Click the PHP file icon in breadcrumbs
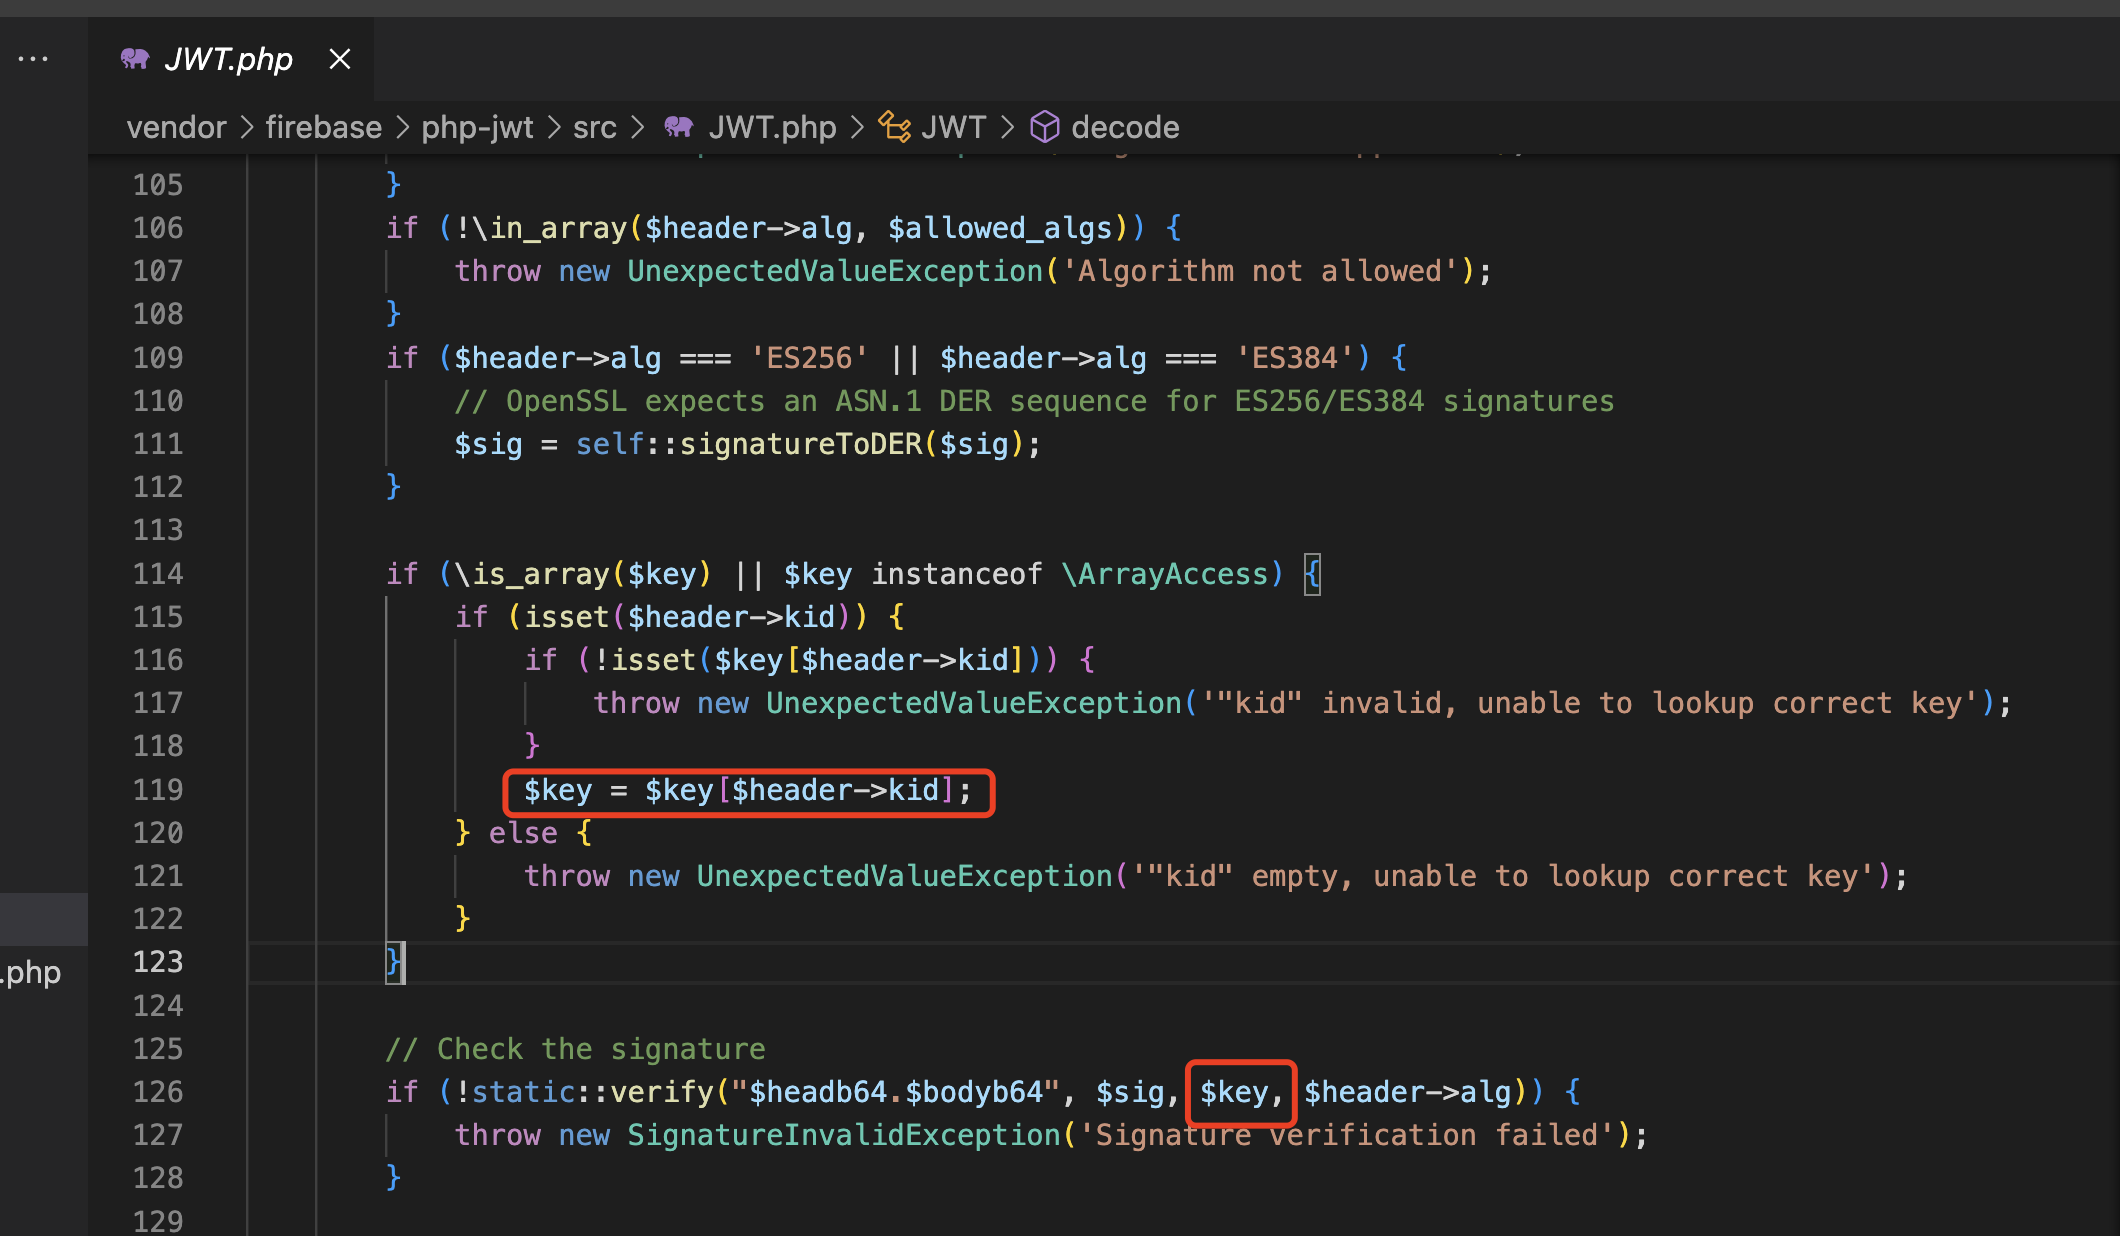 tap(679, 127)
